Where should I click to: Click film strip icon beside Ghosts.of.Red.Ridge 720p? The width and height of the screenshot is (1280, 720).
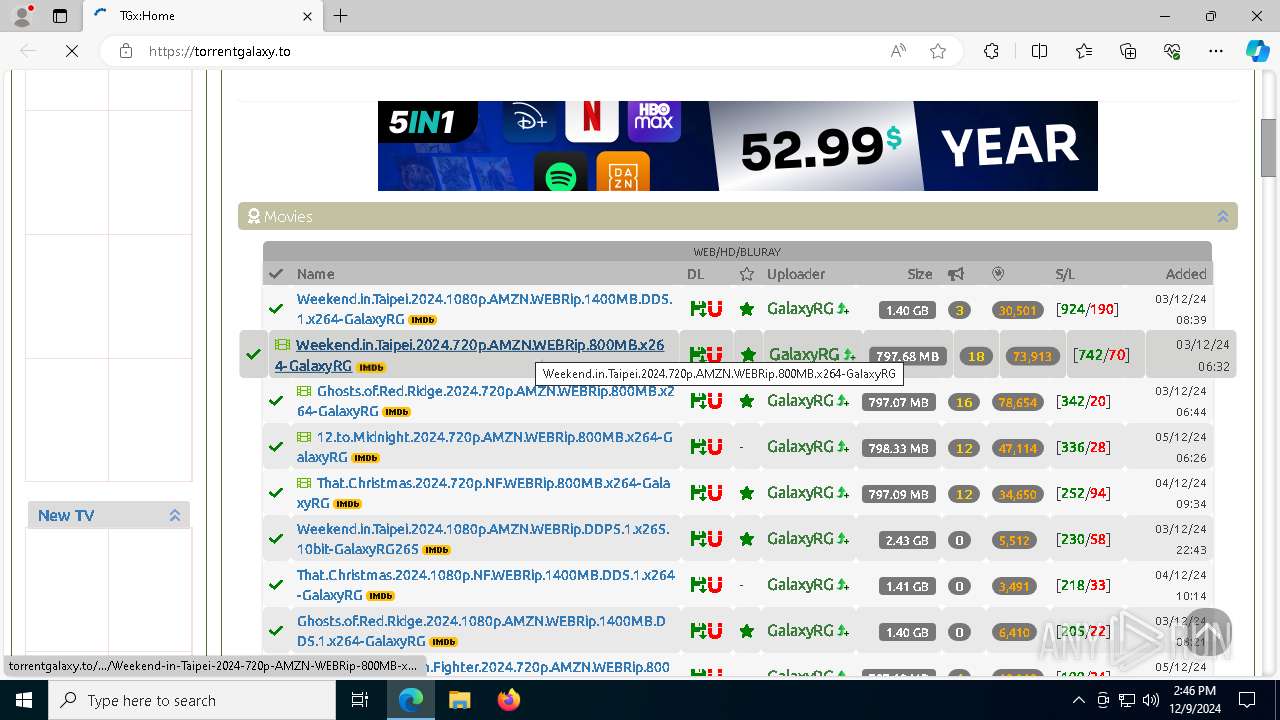(304, 391)
